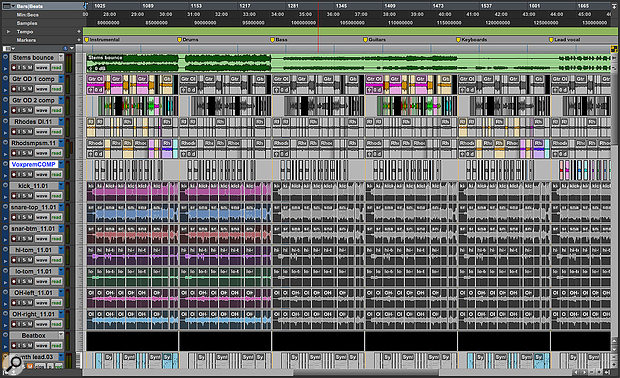Open playlist selector arrow for Gtr OD 1 comp
Image resolution: width=620 pixels, height=378 pixels.
click(x=61, y=79)
